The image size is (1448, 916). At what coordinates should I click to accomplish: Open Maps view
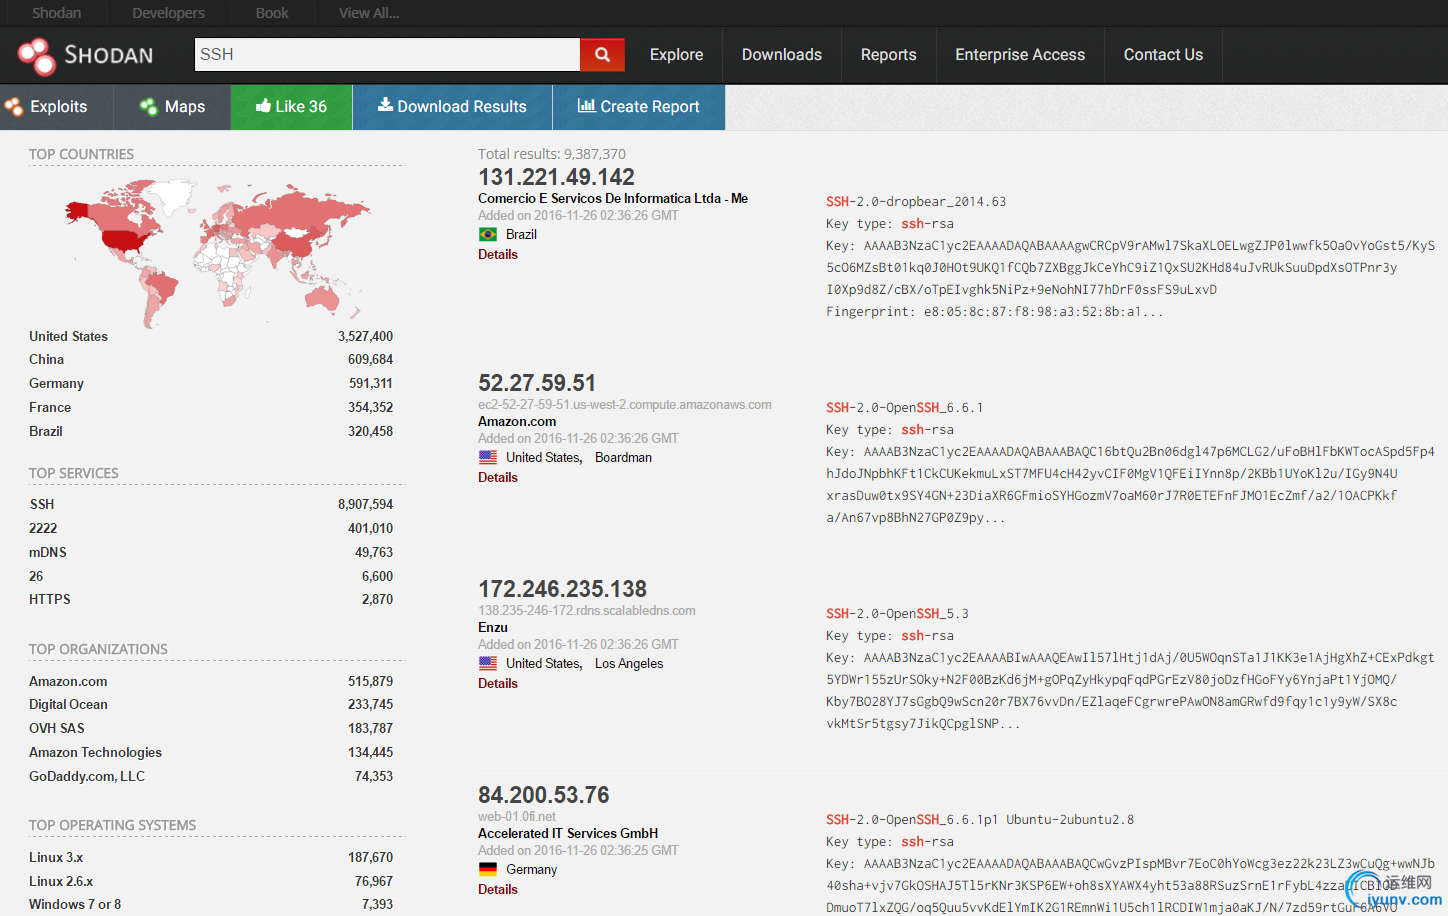pos(172,107)
